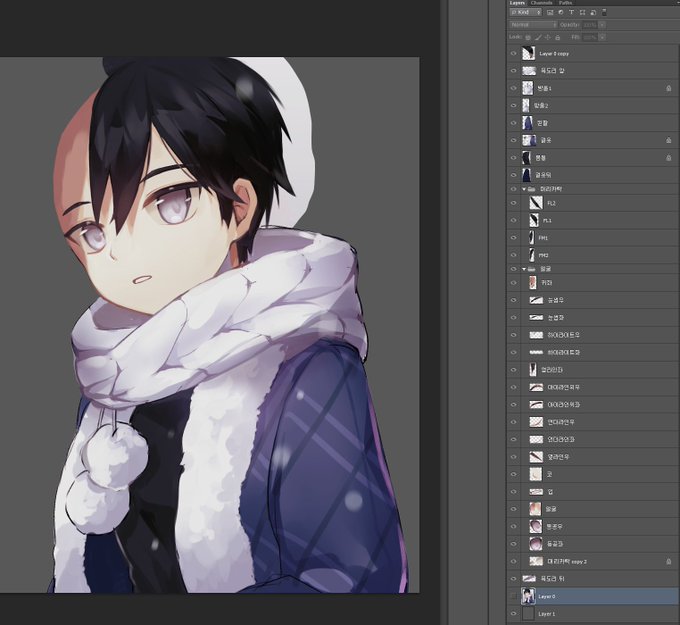
Task: Filter layers by adjustment layer icon
Action: click(561, 13)
